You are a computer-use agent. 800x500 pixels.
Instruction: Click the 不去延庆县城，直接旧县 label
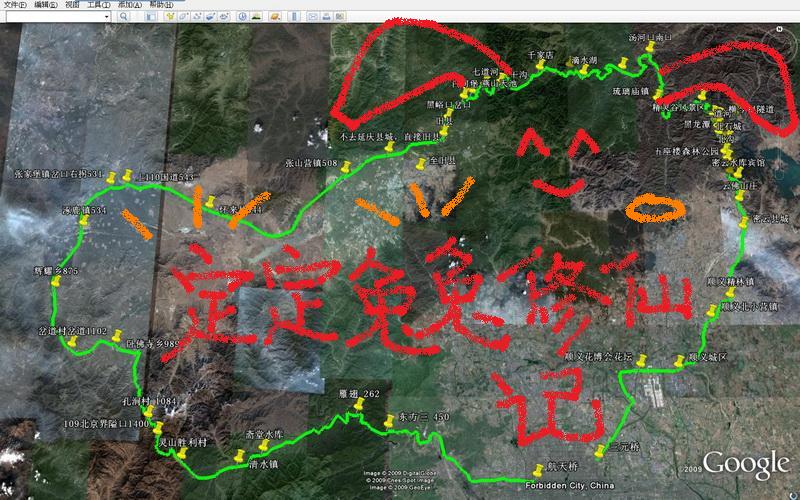[391, 137]
